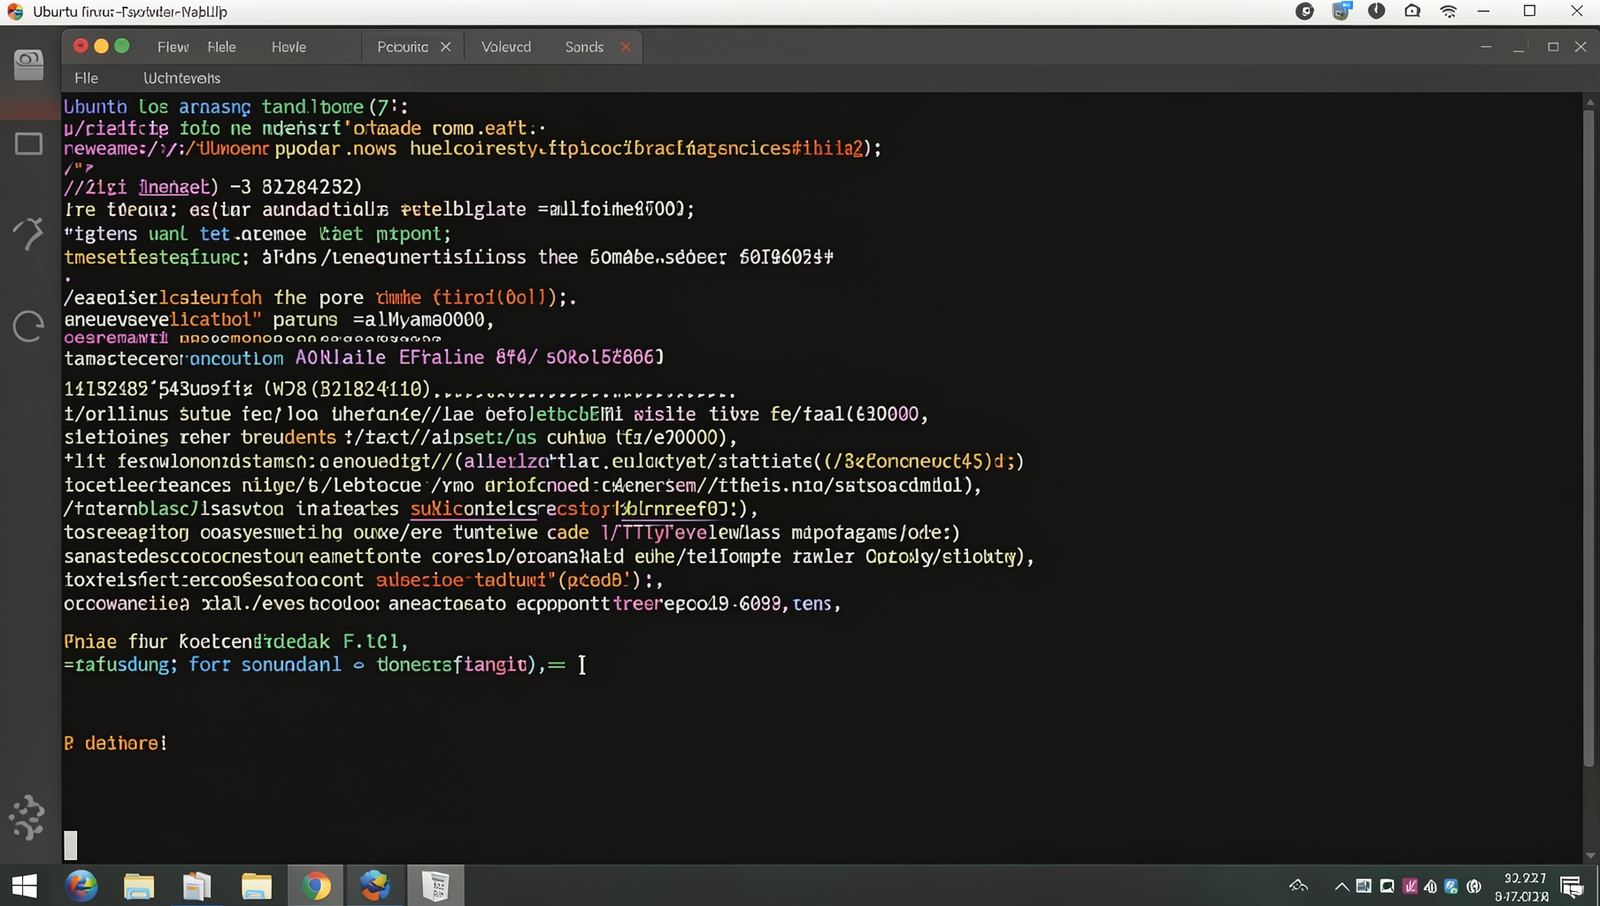
Task: Open the Flele menu
Action: point(222,47)
